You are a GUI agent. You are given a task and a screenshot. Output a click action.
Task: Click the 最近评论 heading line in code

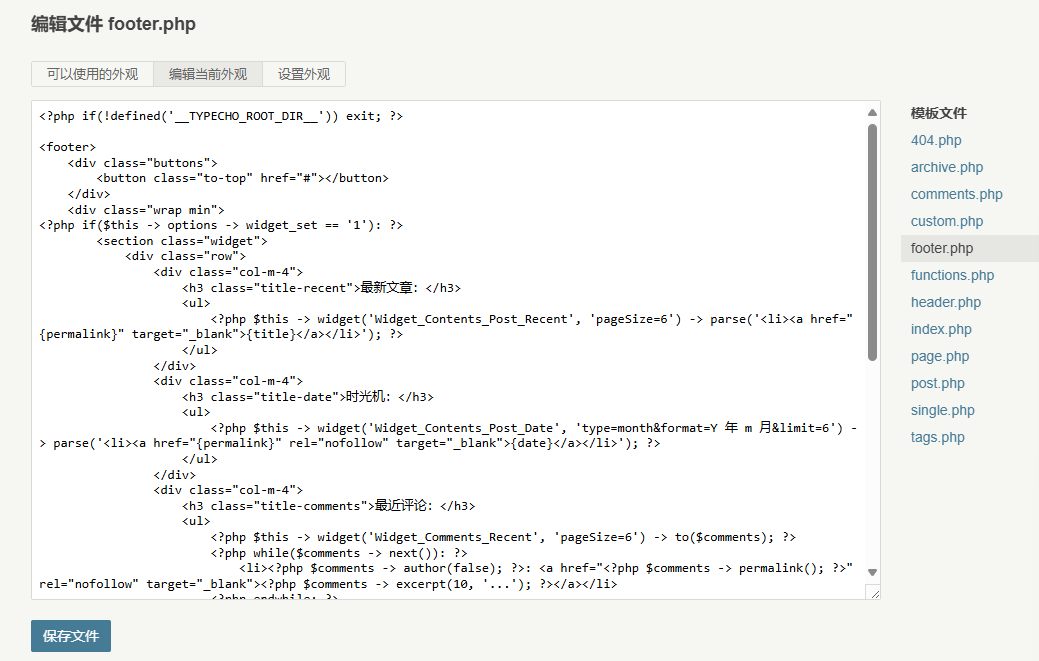pyautogui.click(x=329, y=506)
